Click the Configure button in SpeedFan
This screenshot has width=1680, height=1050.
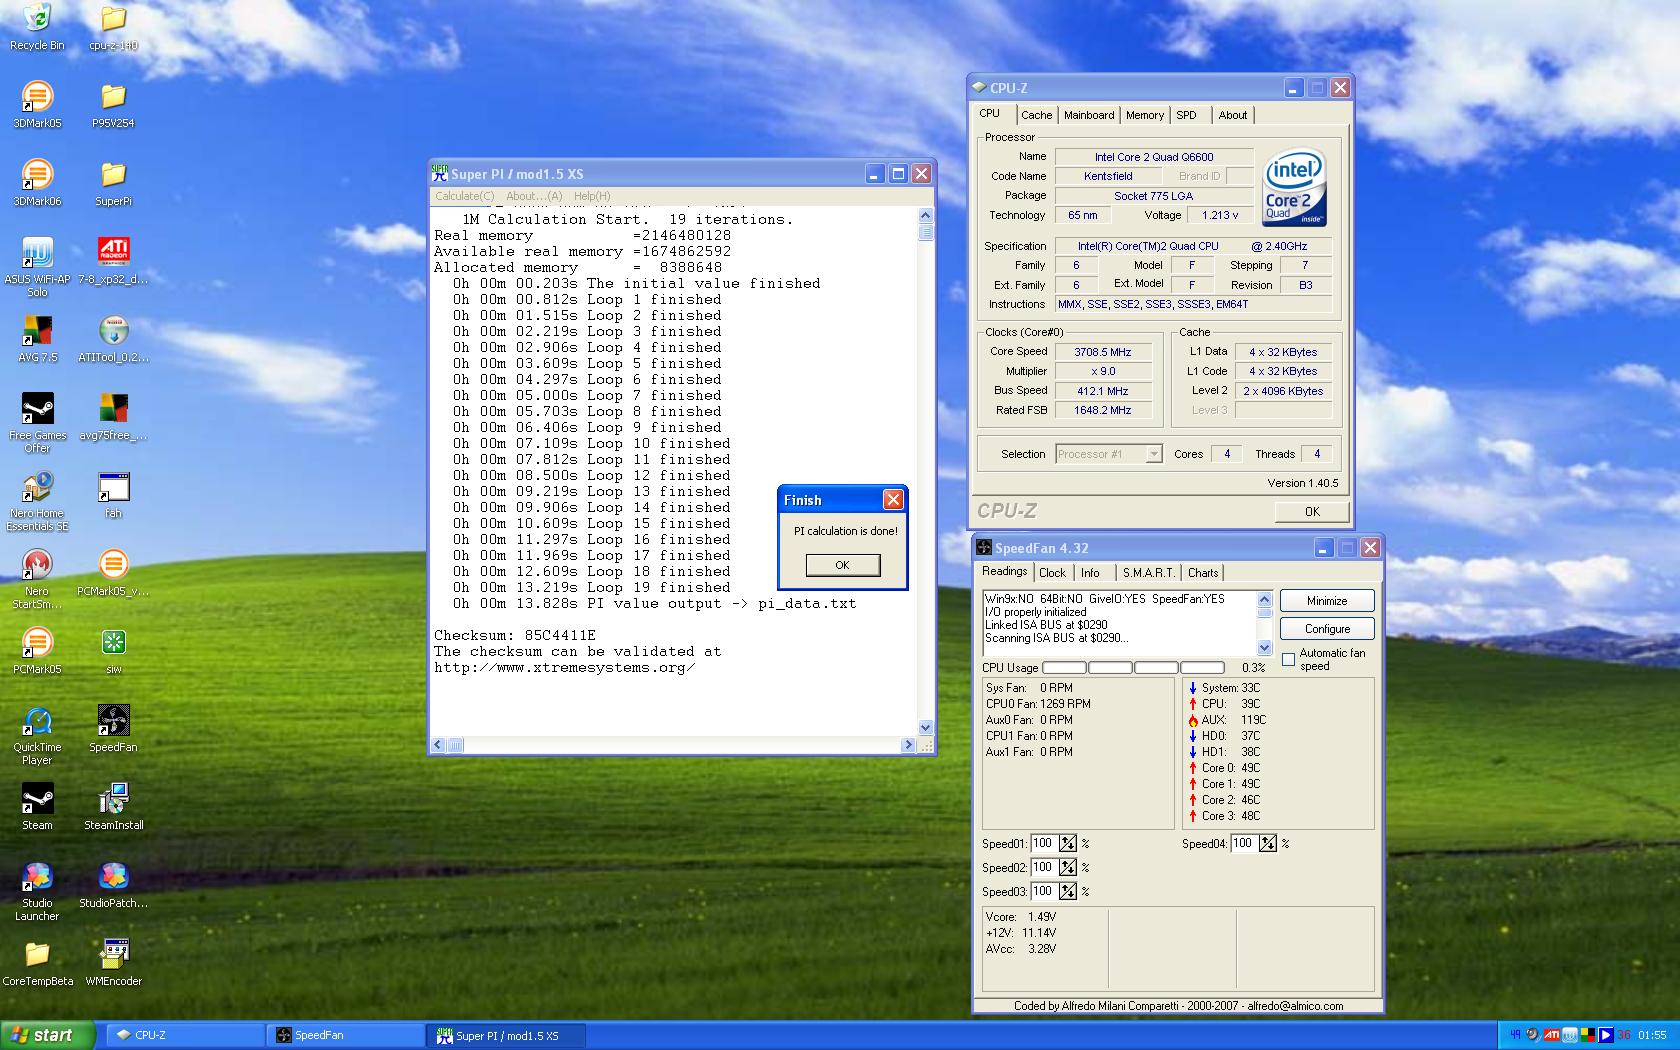pyautogui.click(x=1327, y=629)
